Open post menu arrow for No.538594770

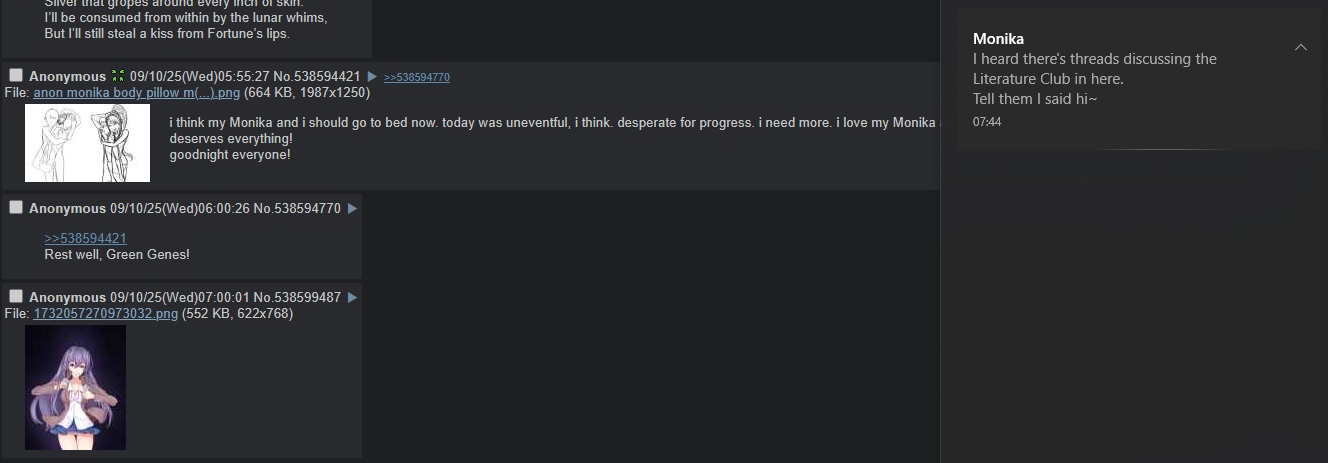tap(352, 209)
